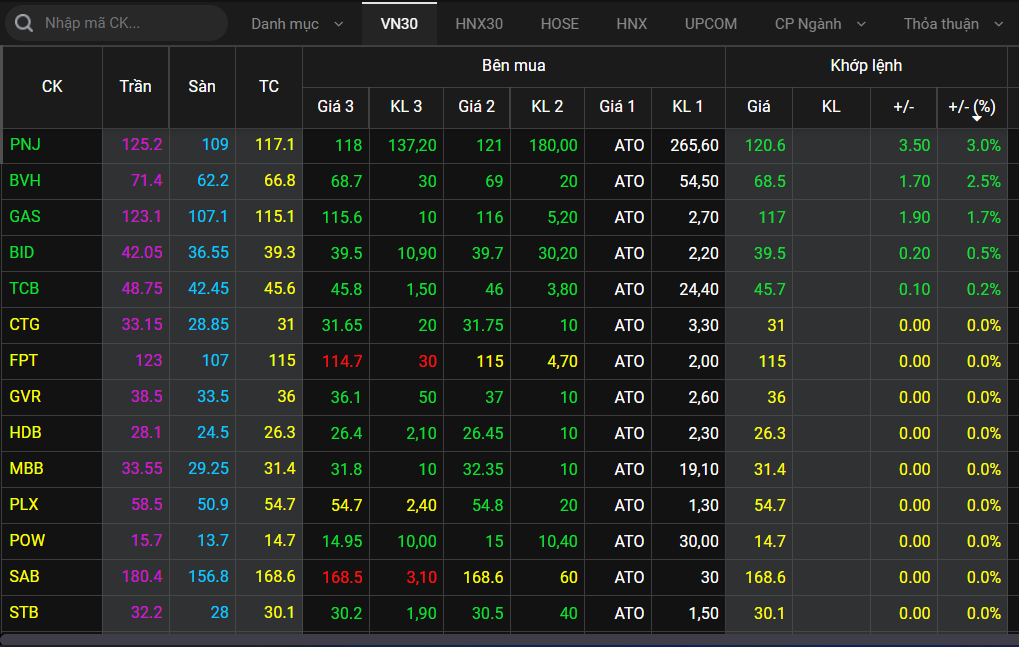Screen dimensions: 1019x647
Task: Select the HOSE tab
Action: (559, 23)
